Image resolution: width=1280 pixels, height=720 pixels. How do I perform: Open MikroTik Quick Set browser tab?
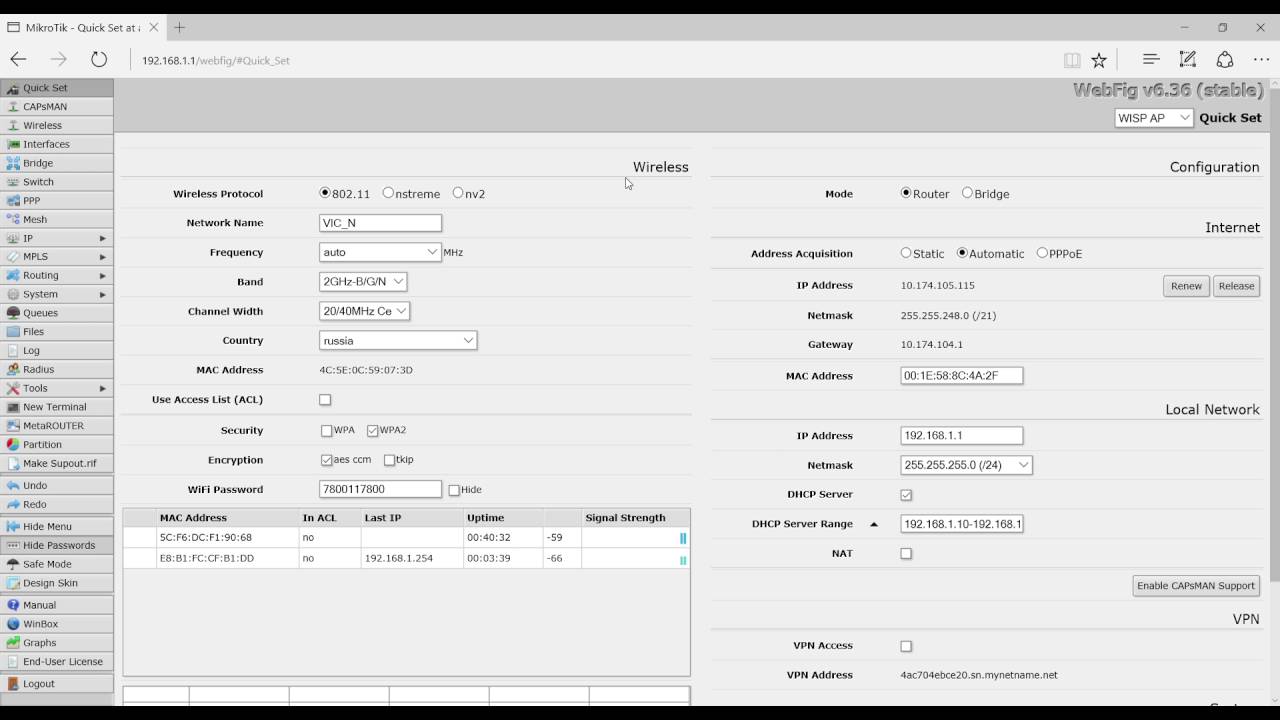(x=84, y=27)
